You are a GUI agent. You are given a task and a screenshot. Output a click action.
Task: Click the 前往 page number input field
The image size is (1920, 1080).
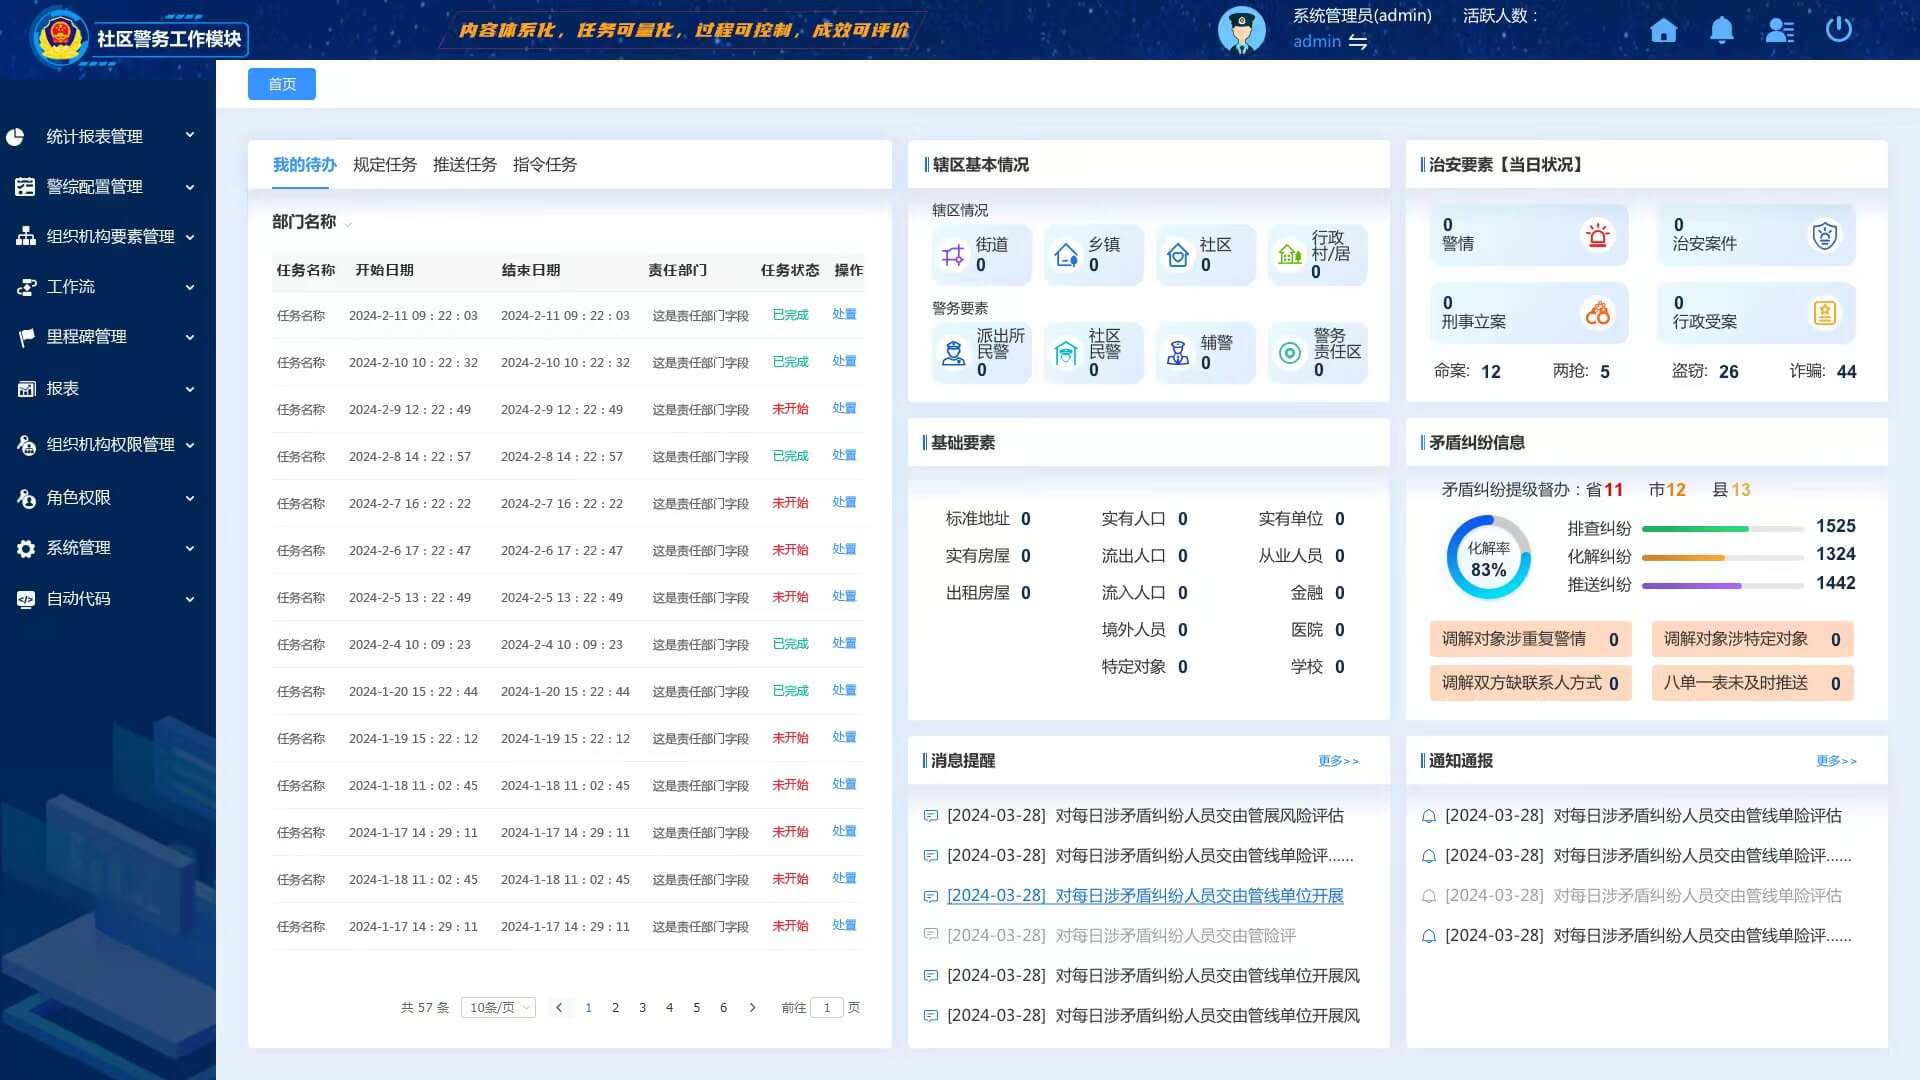(x=826, y=1007)
